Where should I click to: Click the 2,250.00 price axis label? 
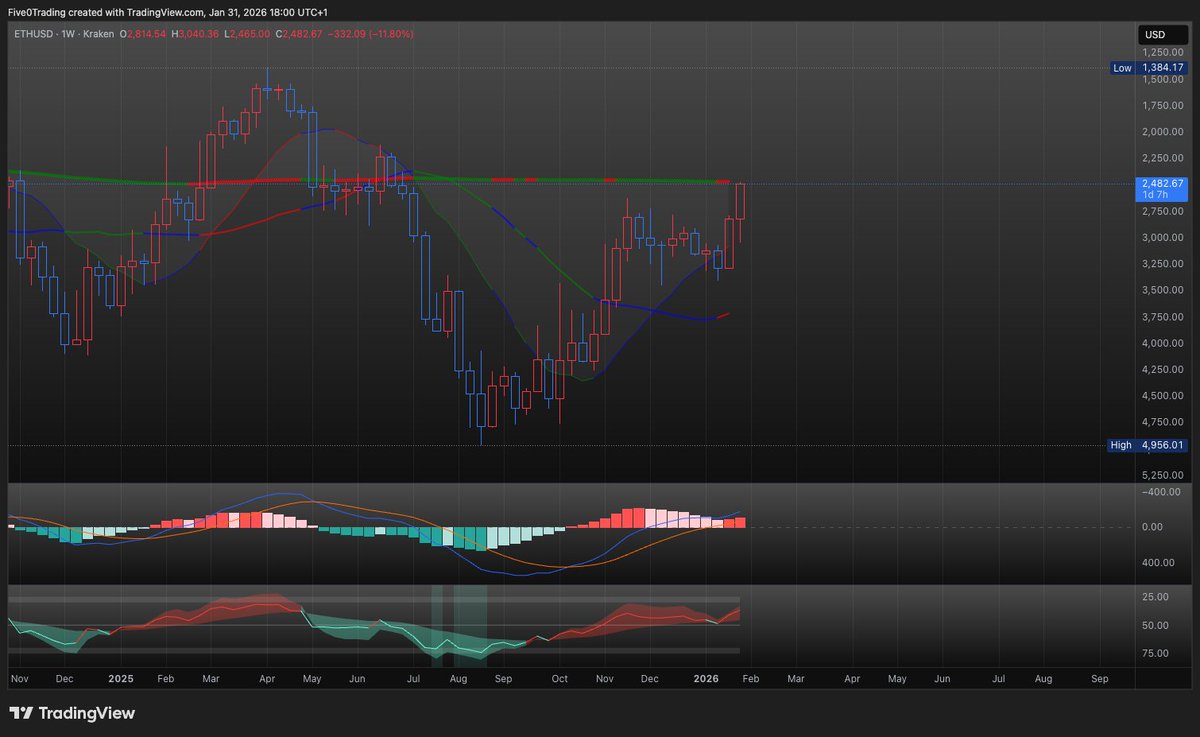click(1163, 158)
